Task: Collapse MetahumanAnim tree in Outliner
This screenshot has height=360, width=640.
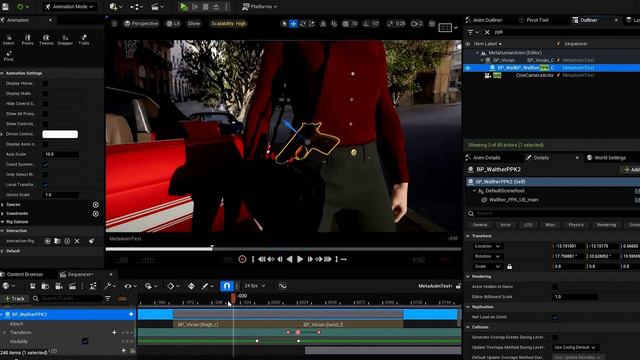Action: (478, 53)
